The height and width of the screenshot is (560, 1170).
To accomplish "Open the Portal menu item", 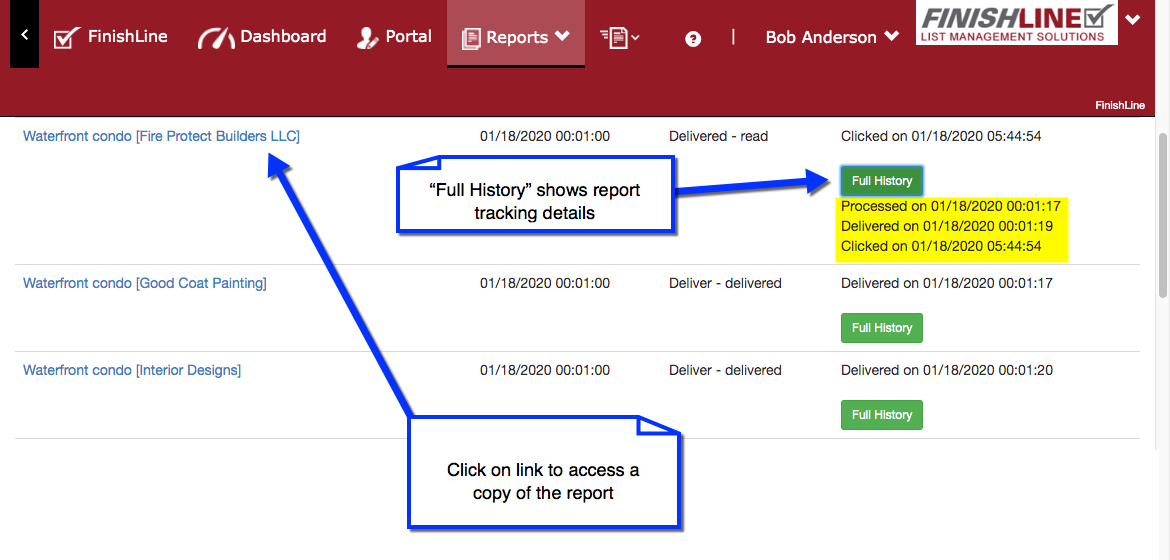I will [x=408, y=36].
